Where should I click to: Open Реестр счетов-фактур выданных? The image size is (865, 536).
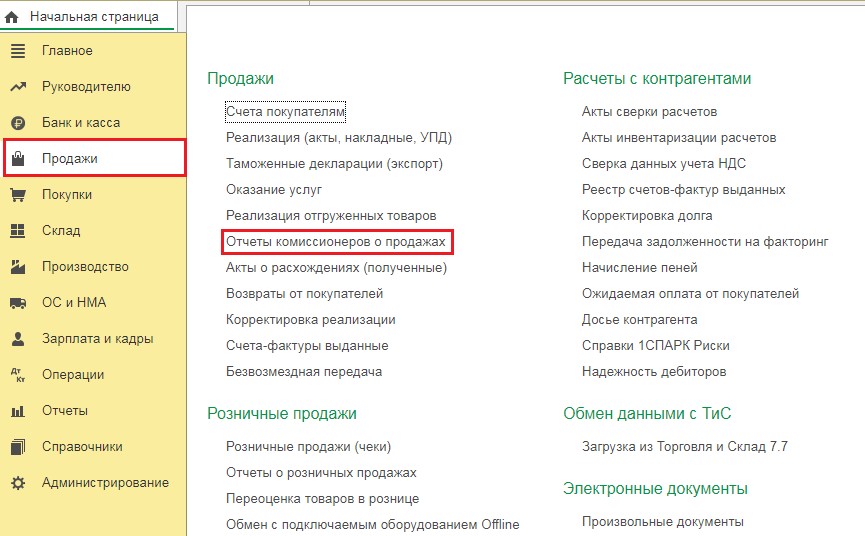click(x=684, y=190)
